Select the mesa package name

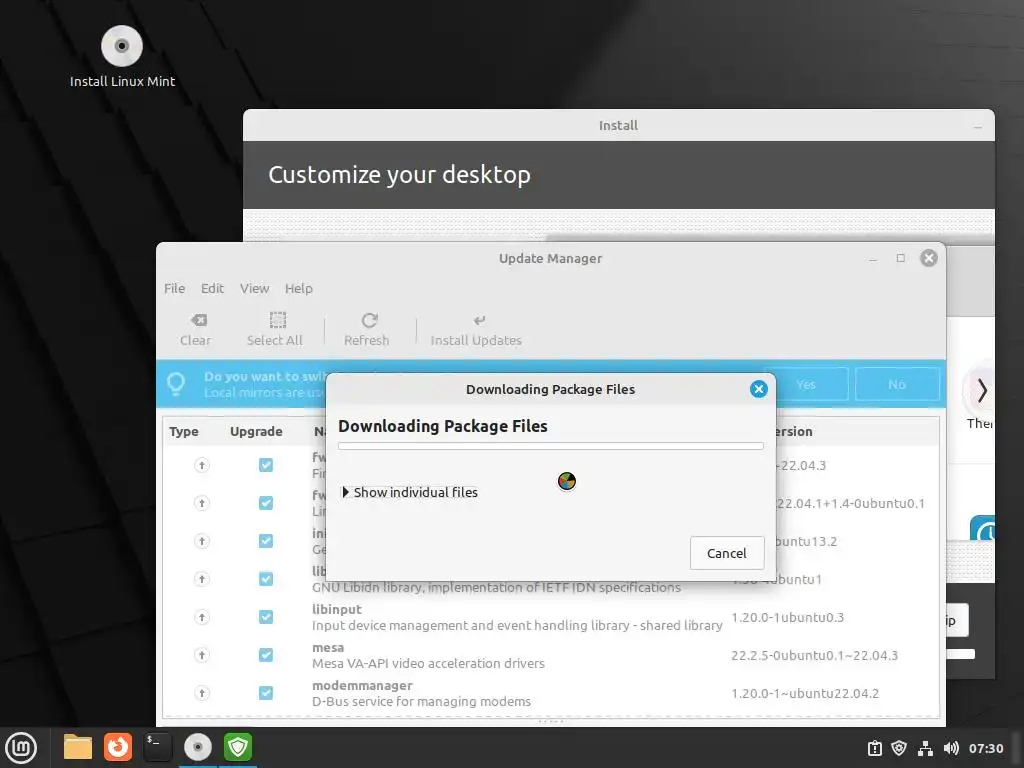[328, 647]
